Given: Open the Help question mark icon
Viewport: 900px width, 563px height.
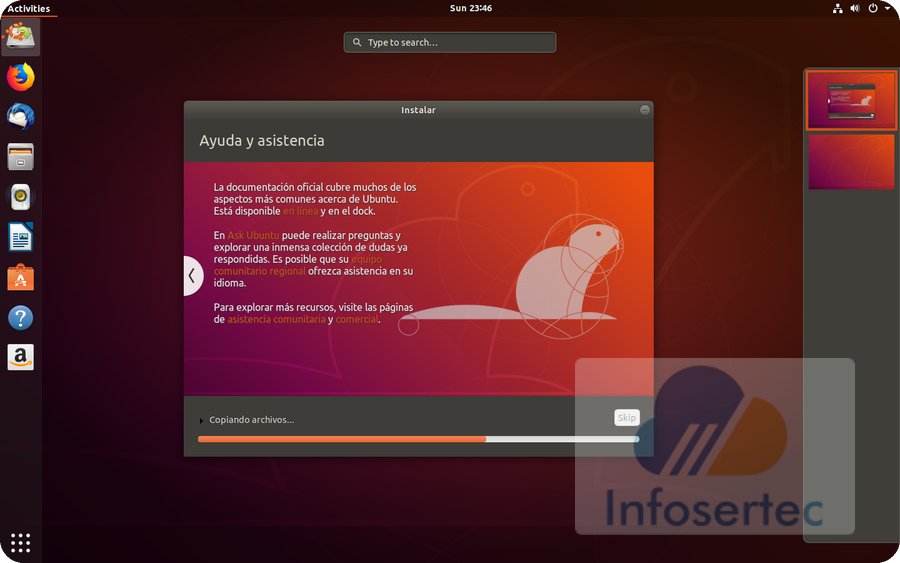Looking at the screenshot, I should coord(20,318).
